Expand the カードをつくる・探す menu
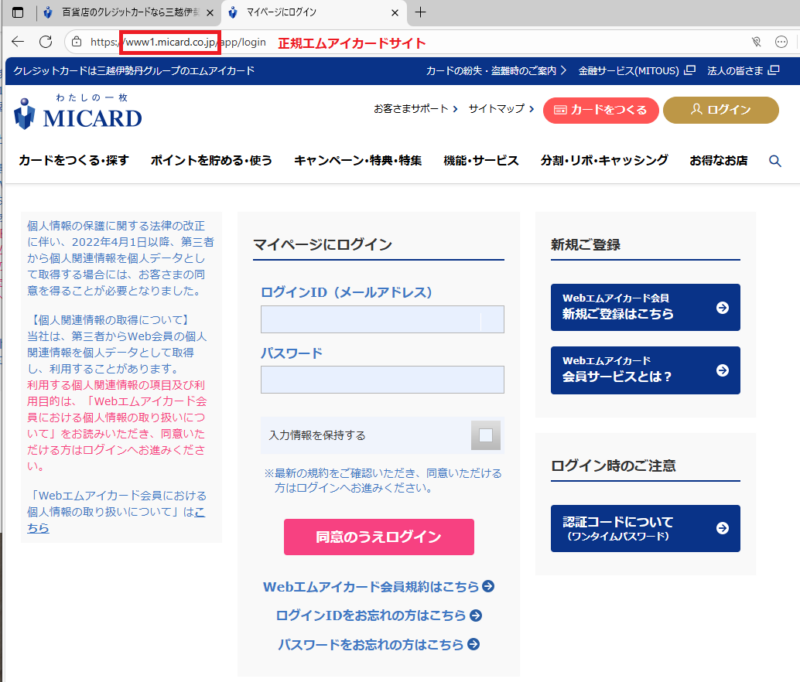 coord(73,161)
